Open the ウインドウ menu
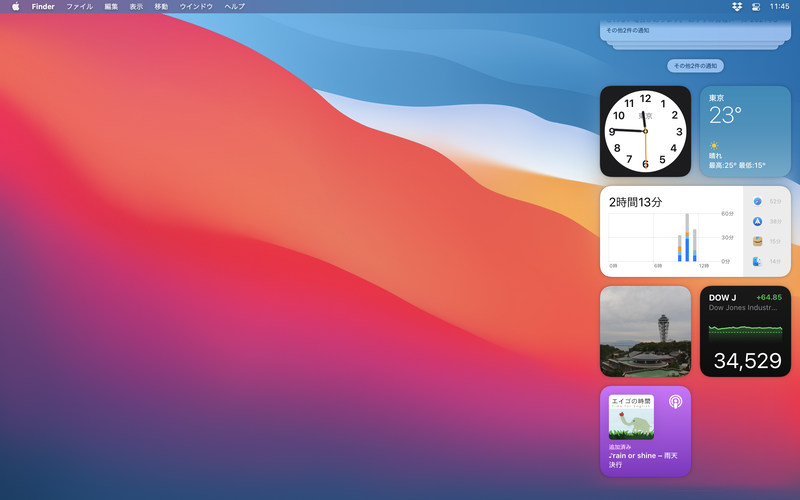 click(196, 7)
